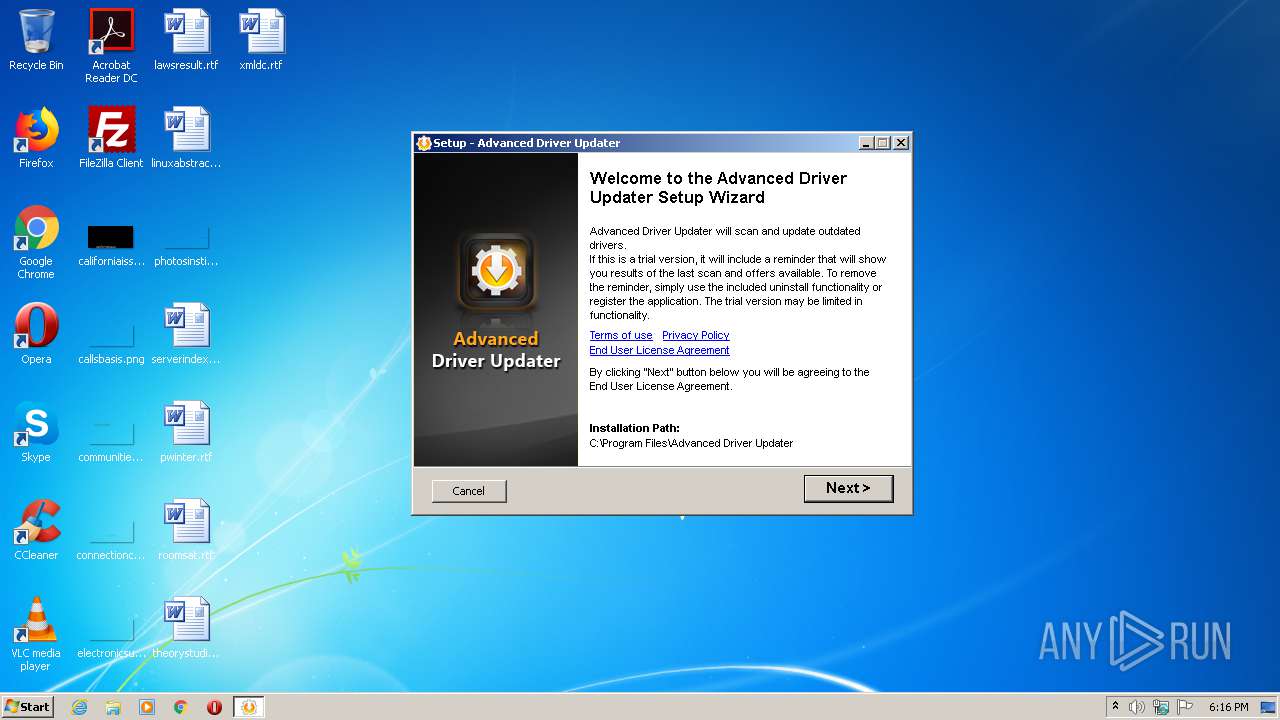Image resolution: width=1280 pixels, height=720 pixels.
Task: Click the installation path text
Action: tap(691, 443)
